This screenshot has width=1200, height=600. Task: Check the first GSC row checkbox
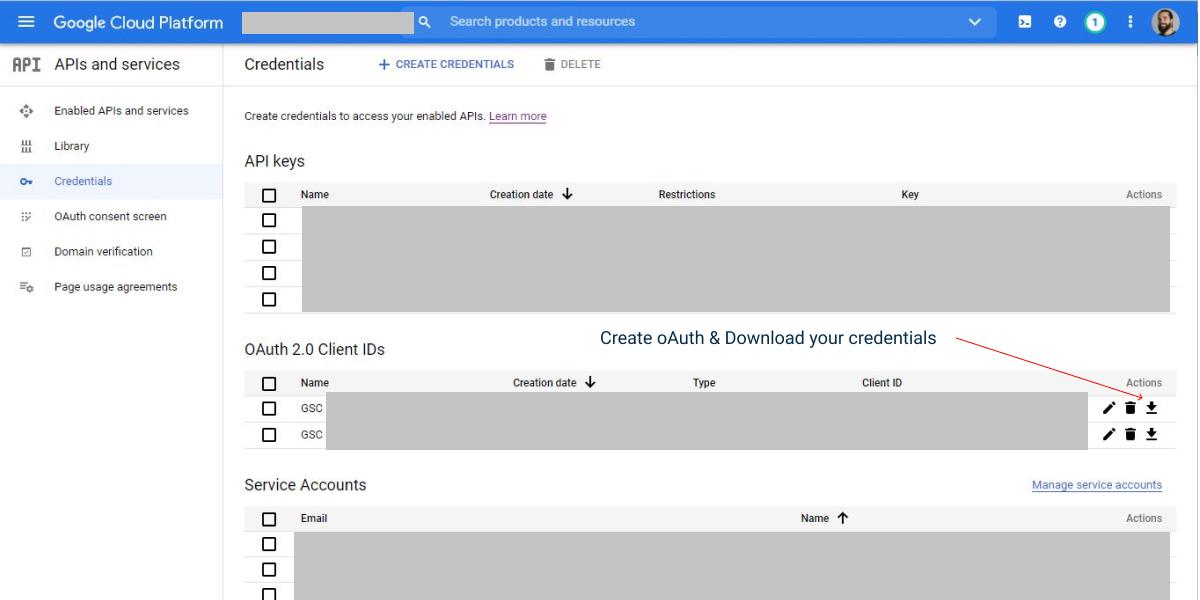pyautogui.click(x=269, y=408)
